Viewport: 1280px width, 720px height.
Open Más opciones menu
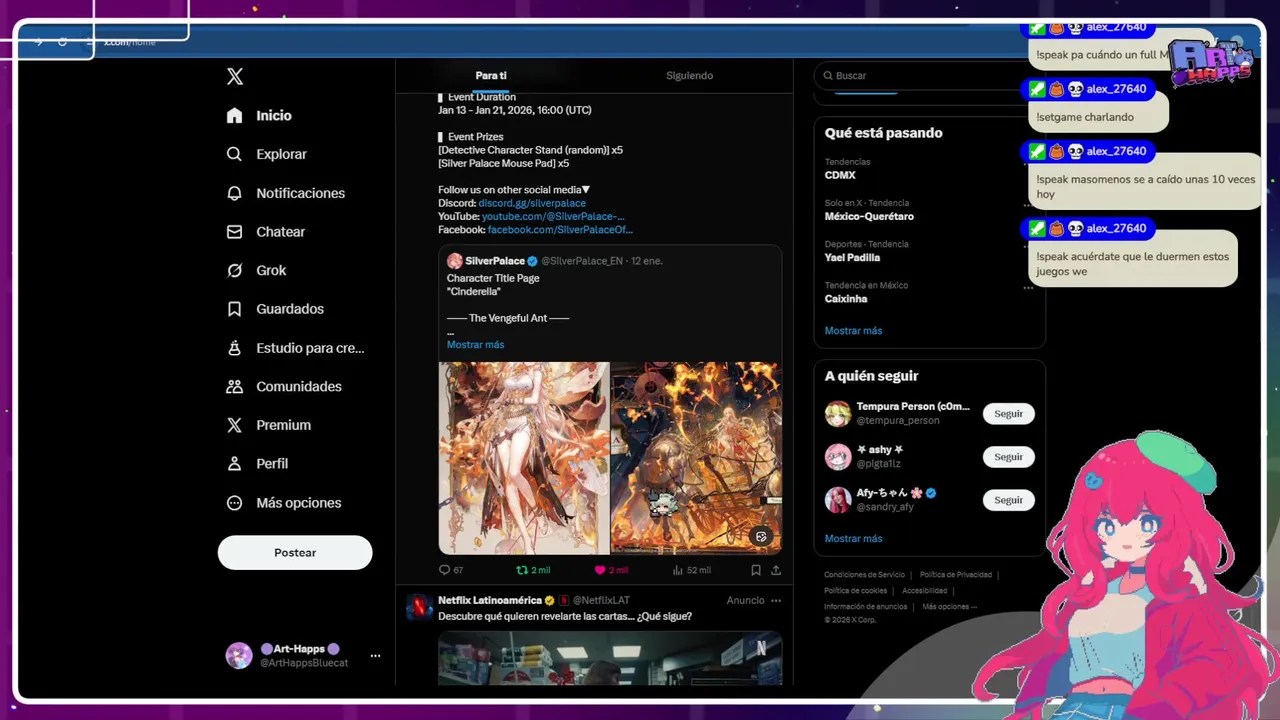pyautogui.click(x=284, y=503)
